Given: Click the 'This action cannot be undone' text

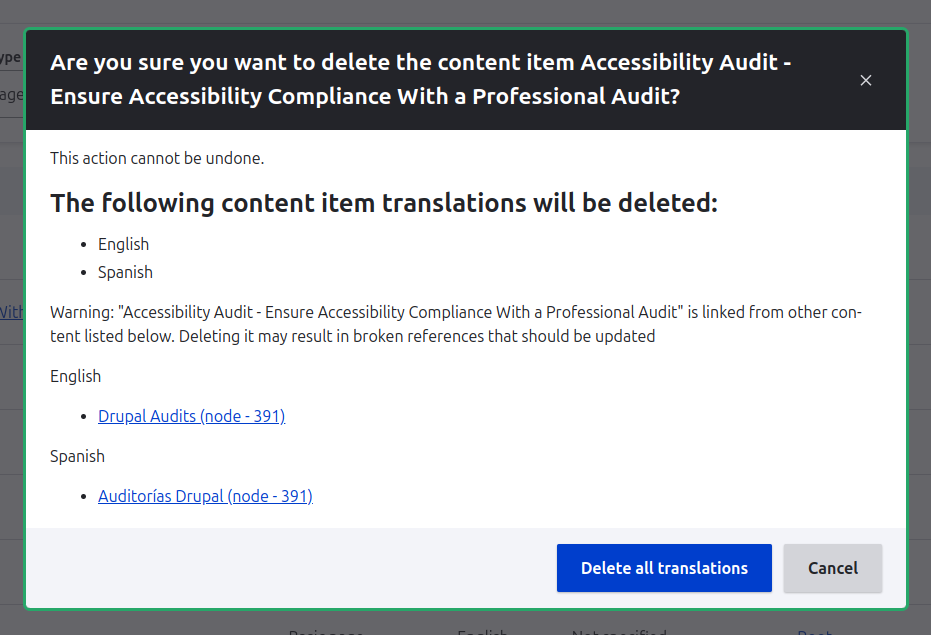Looking at the screenshot, I should click(x=157, y=158).
